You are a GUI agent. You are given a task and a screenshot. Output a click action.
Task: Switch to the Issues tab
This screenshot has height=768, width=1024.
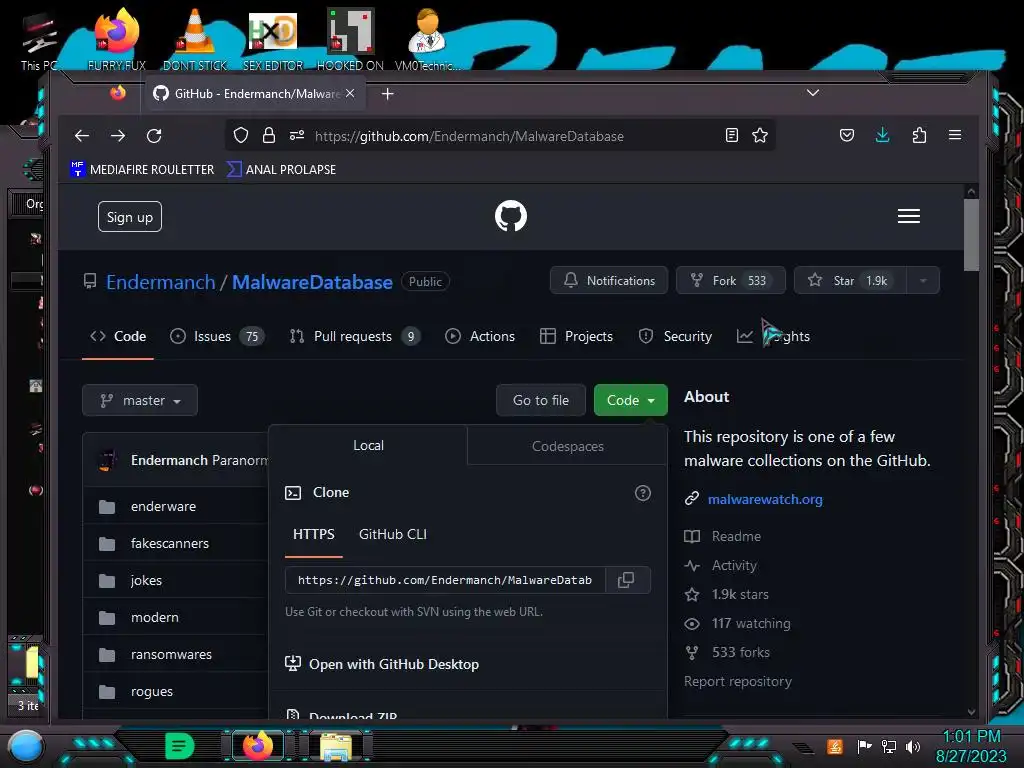[217, 336]
